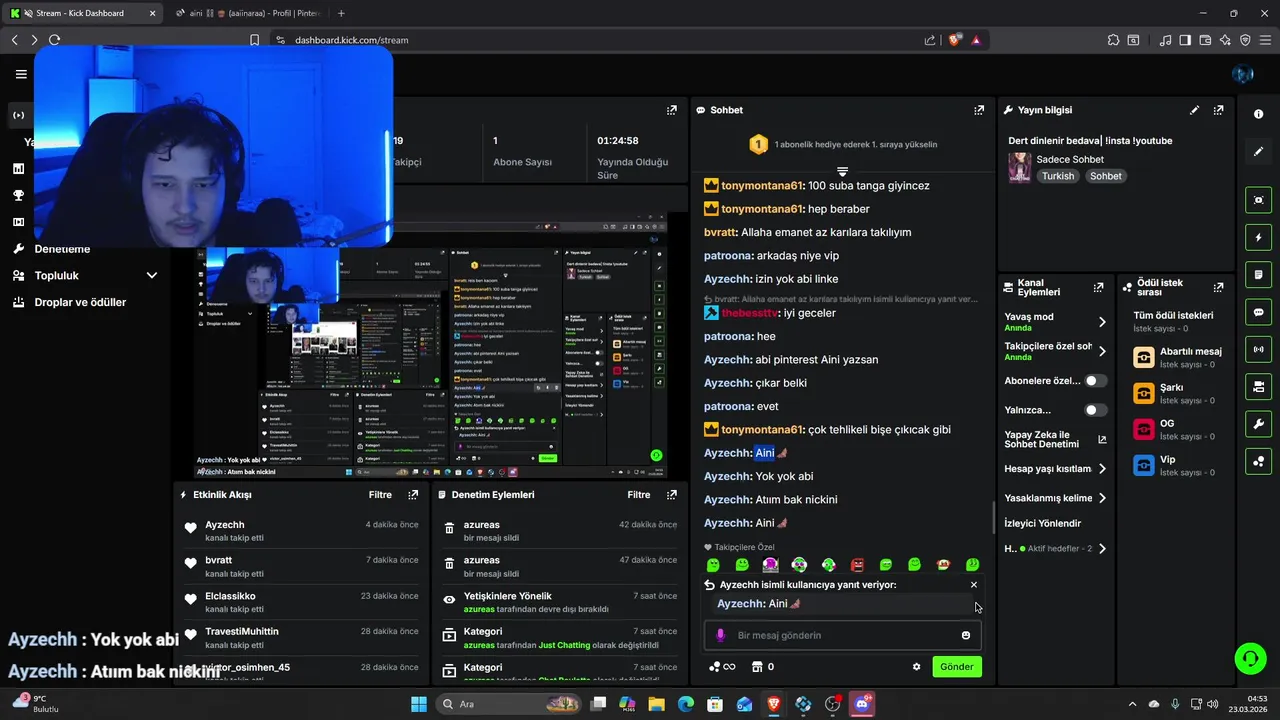Click the broadcast signal icon in right sidebar
Screen dimensions: 1280x720
point(1258,349)
